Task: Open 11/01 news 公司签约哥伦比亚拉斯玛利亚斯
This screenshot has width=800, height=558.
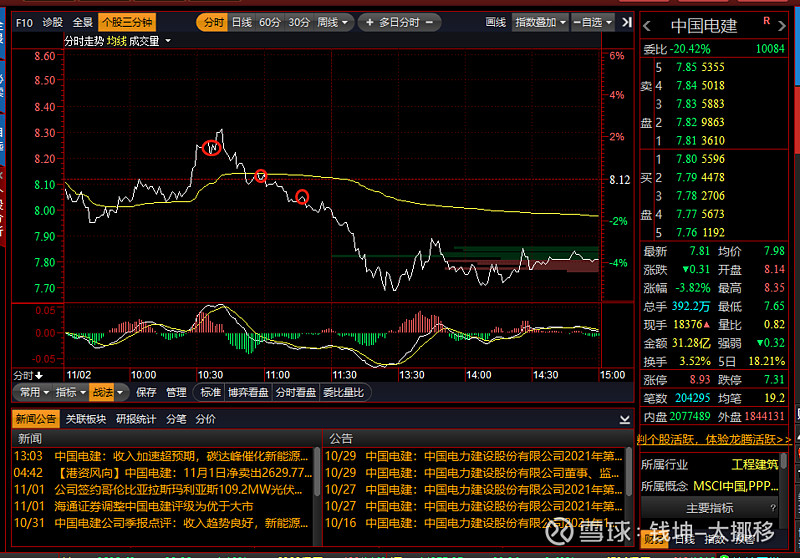Action: coord(157,490)
